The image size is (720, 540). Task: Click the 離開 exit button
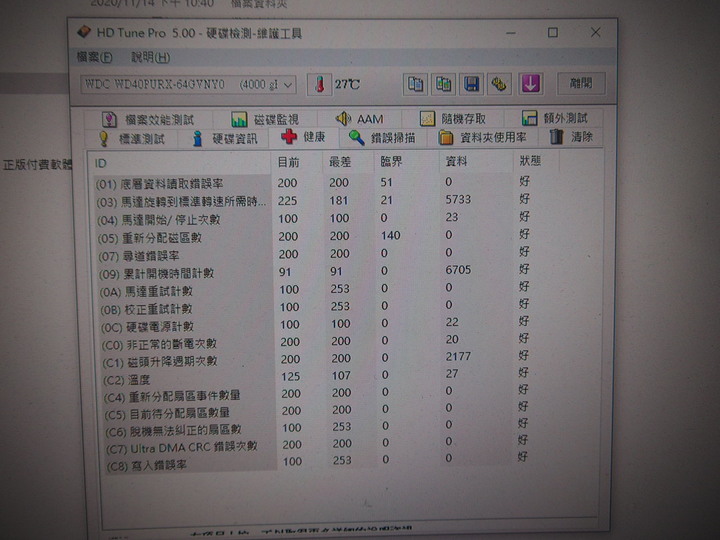[581, 83]
